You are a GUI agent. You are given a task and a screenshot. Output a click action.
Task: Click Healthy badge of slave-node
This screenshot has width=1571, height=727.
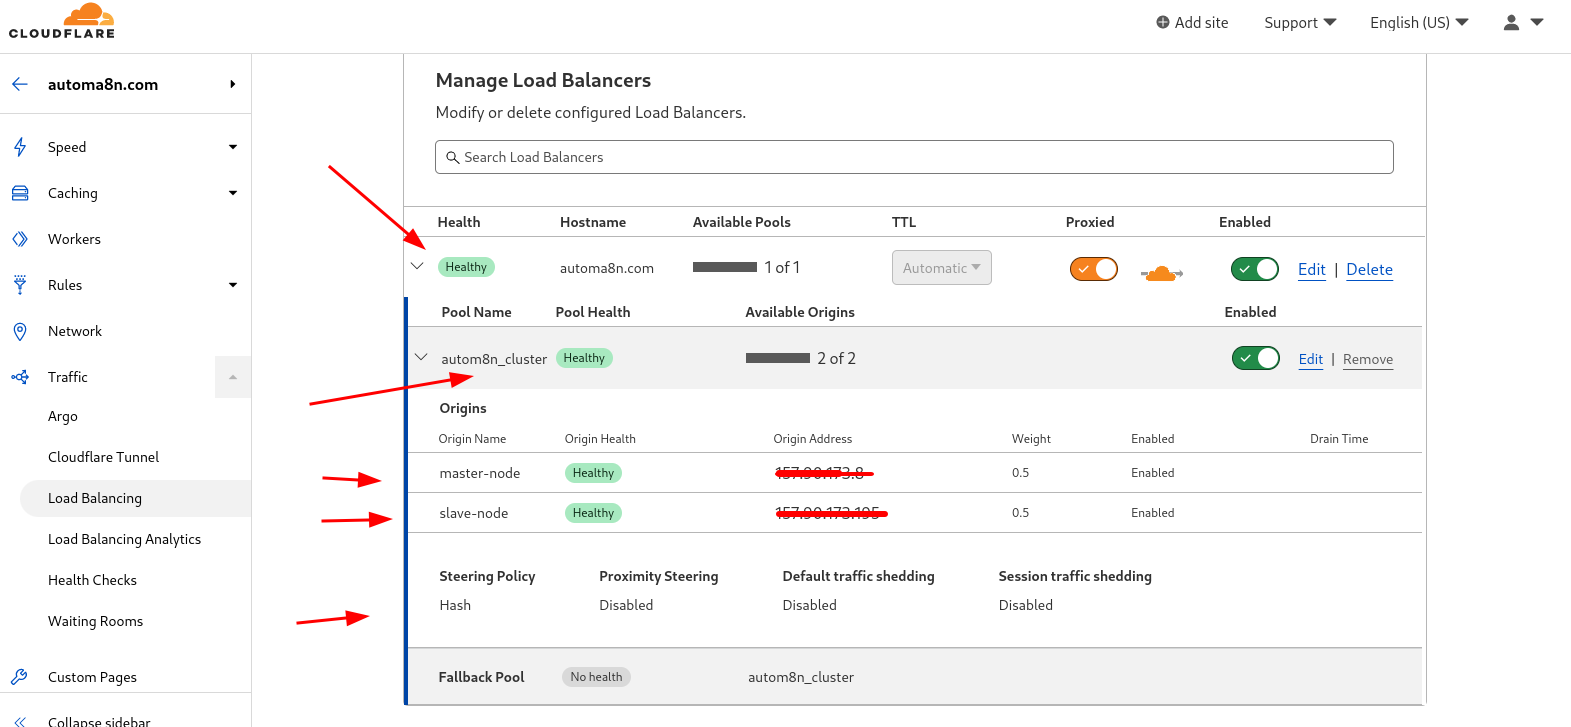tap(593, 513)
